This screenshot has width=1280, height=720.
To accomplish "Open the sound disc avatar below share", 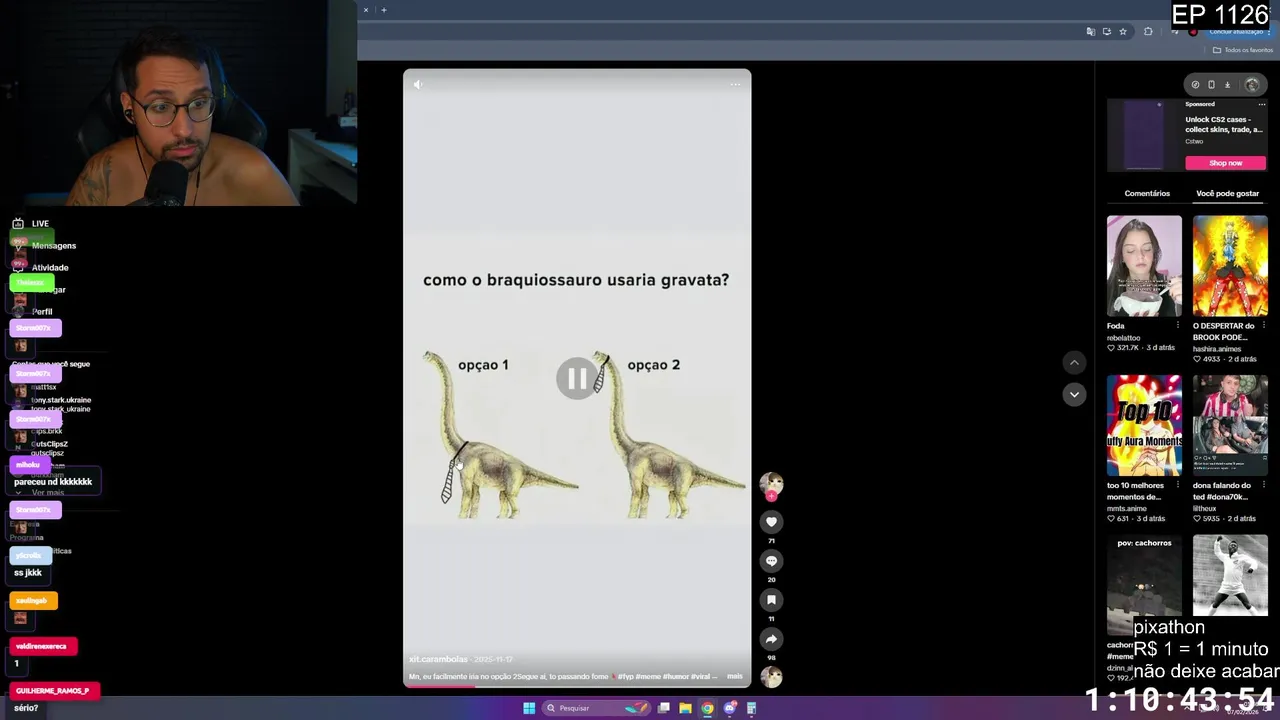I will click(x=771, y=677).
